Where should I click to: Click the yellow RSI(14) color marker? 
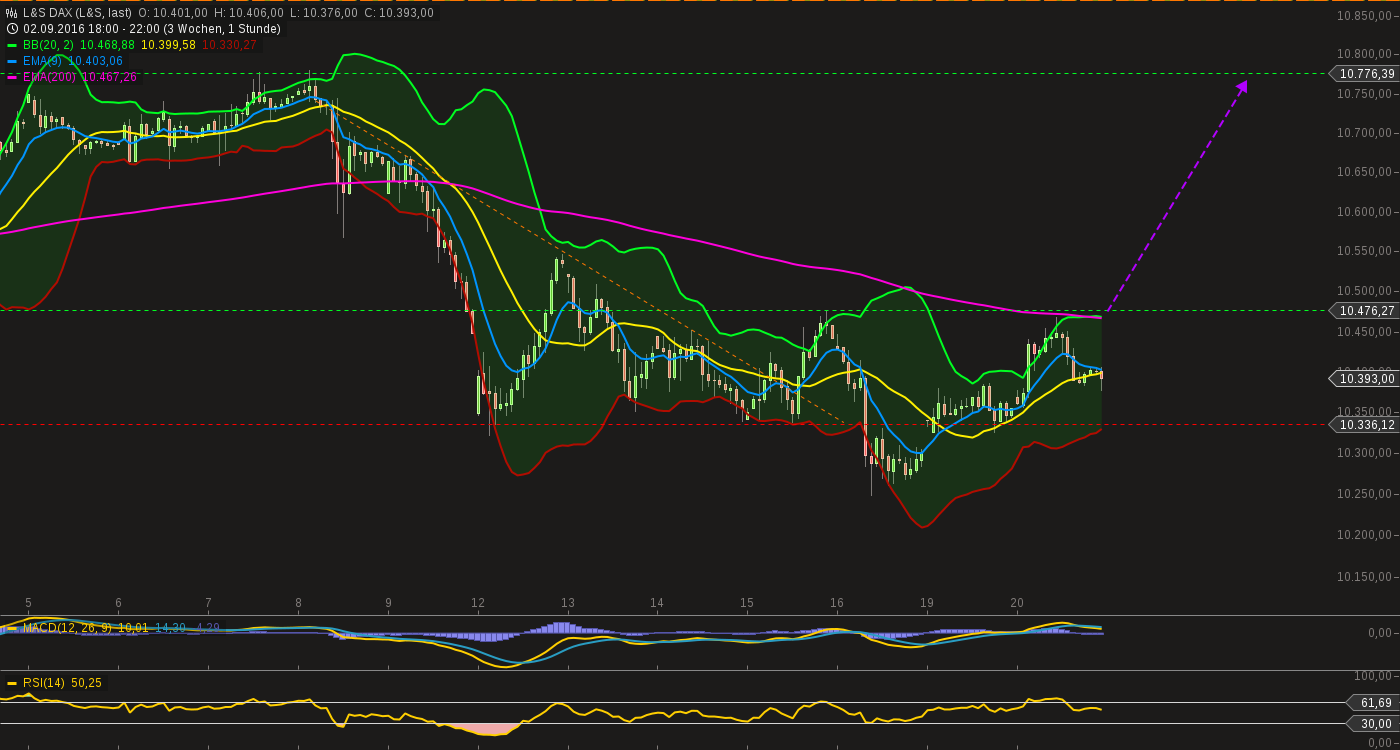[12, 683]
